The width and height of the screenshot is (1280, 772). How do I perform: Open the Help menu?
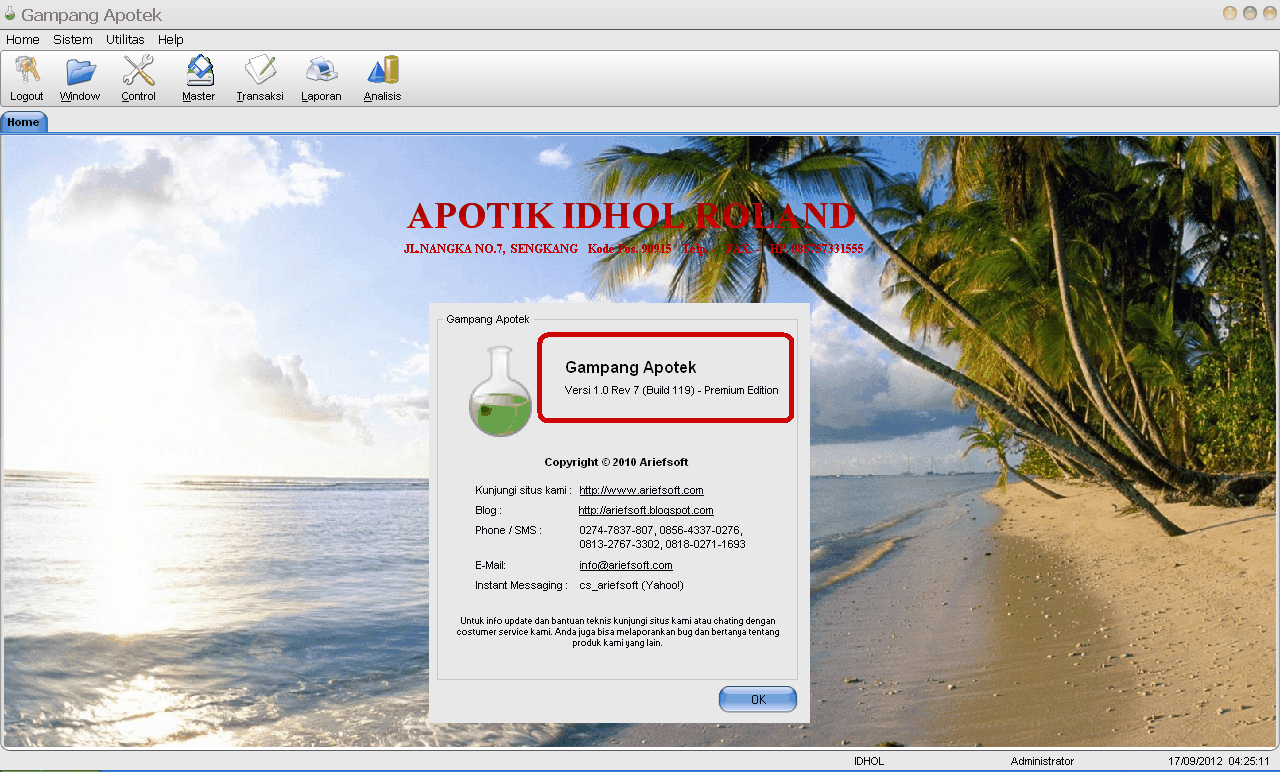point(171,40)
